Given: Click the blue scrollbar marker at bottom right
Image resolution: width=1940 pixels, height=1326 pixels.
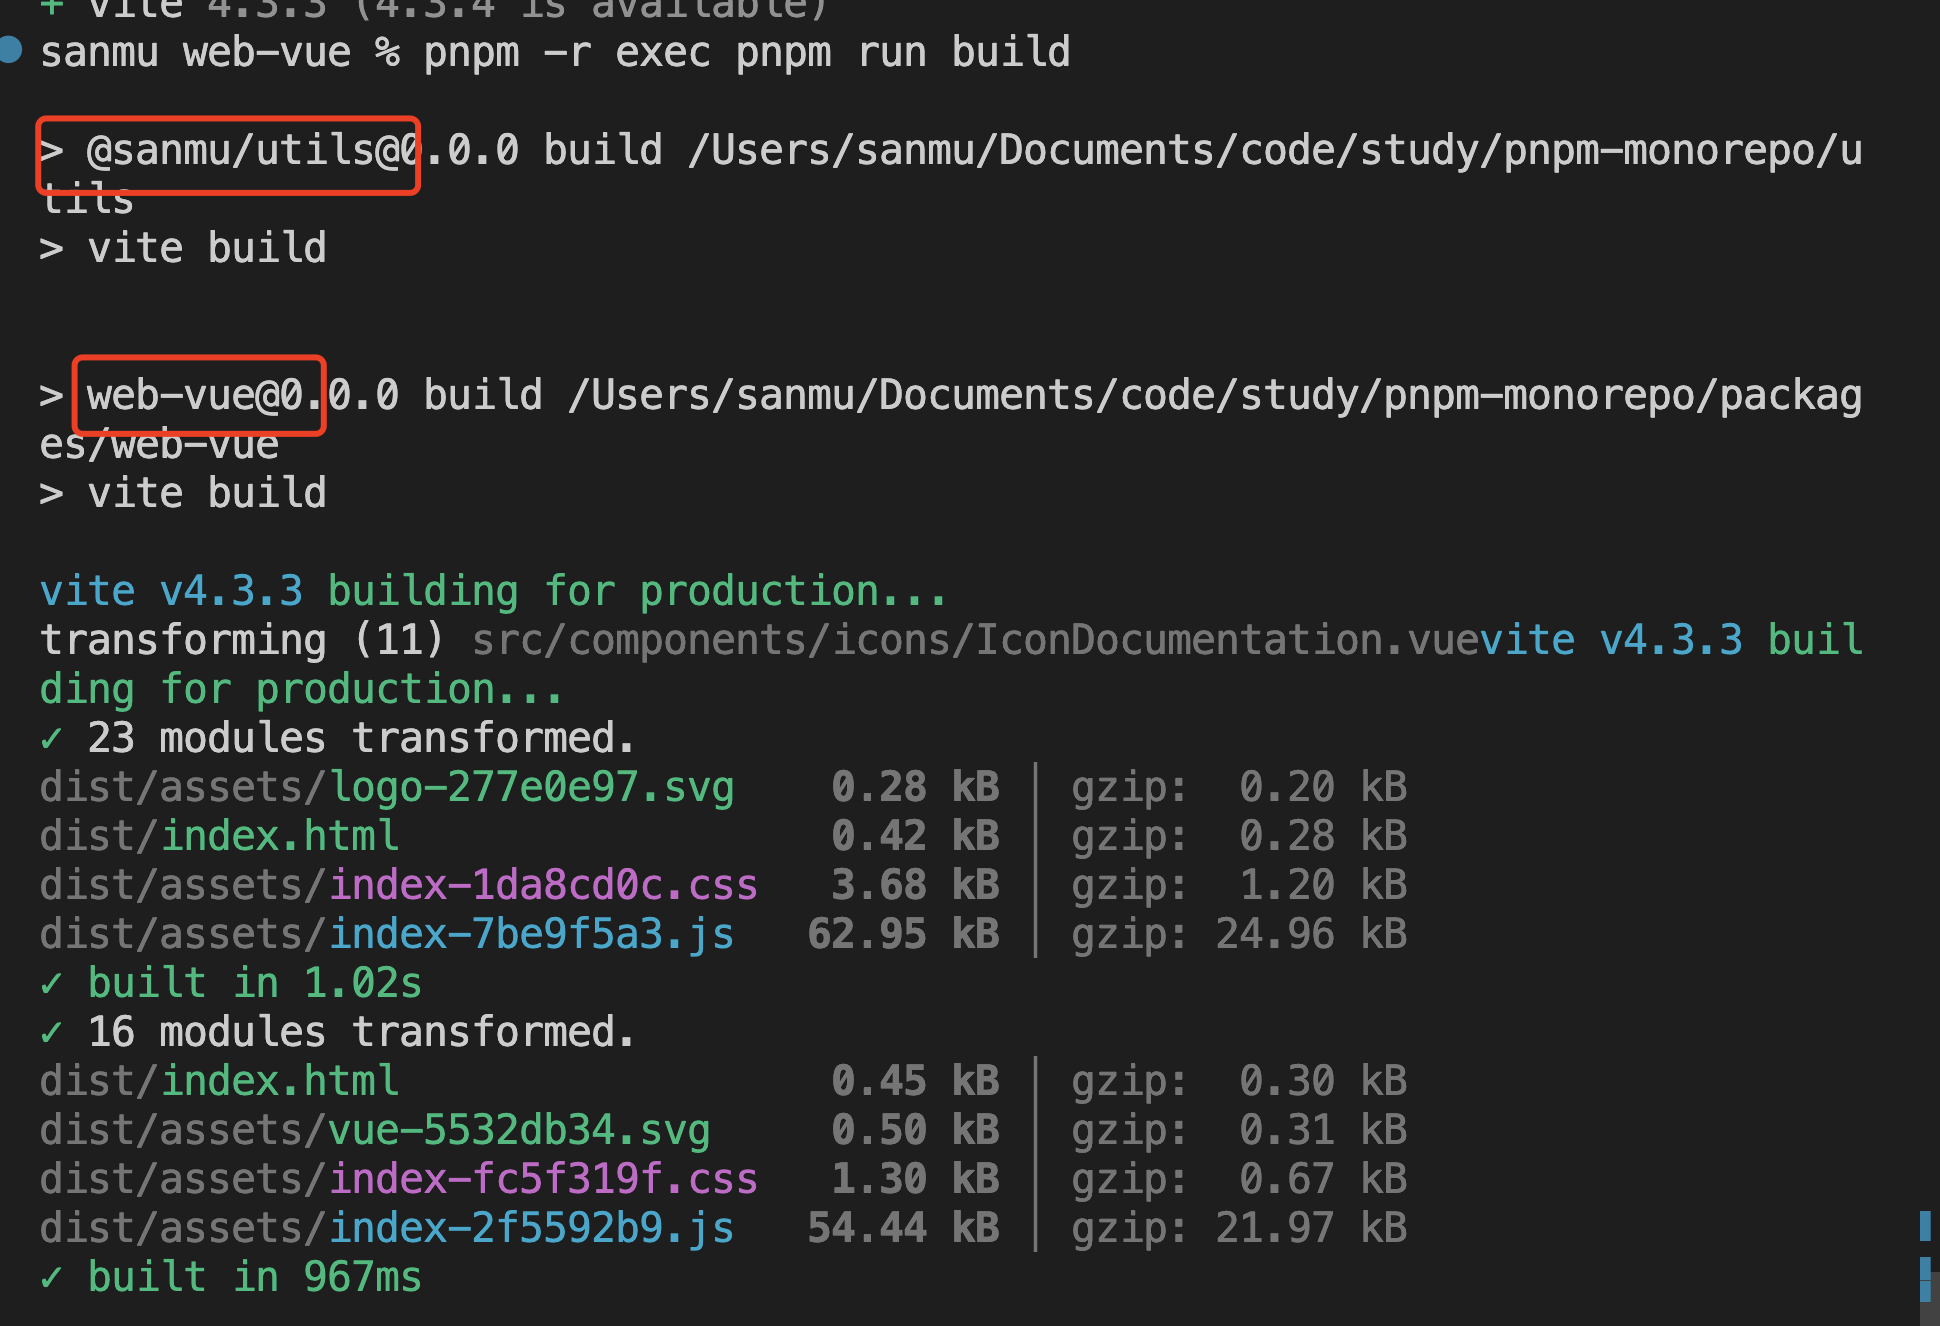Looking at the screenshot, I should click(x=1925, y=1225).
